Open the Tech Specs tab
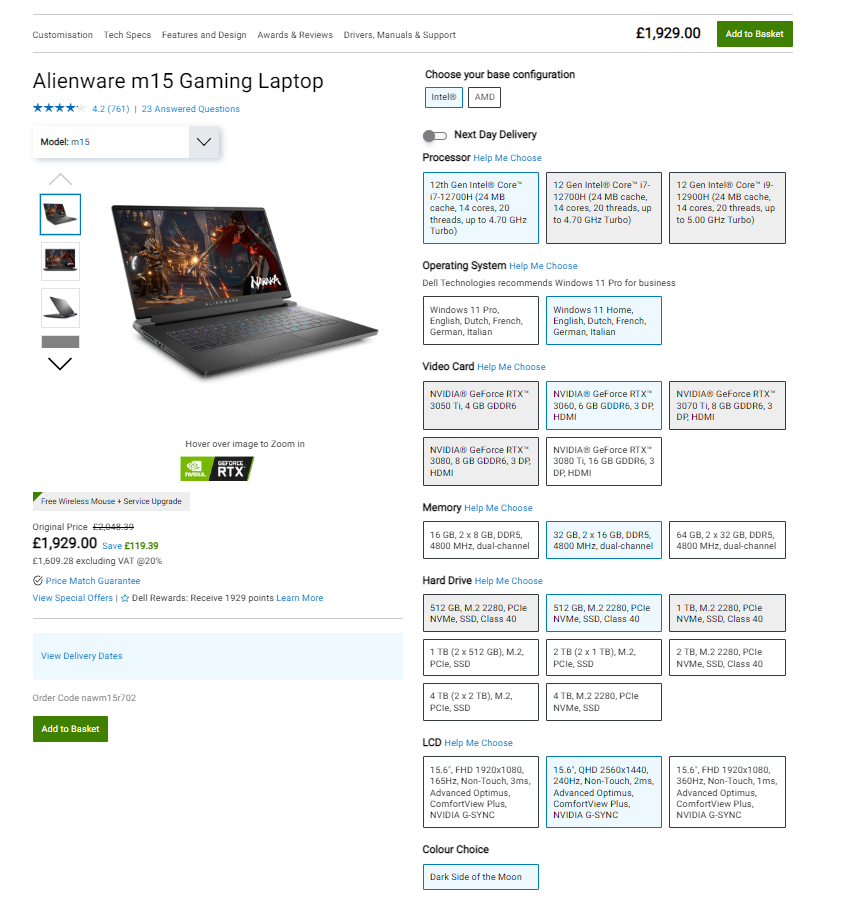 tap(127, 35)
